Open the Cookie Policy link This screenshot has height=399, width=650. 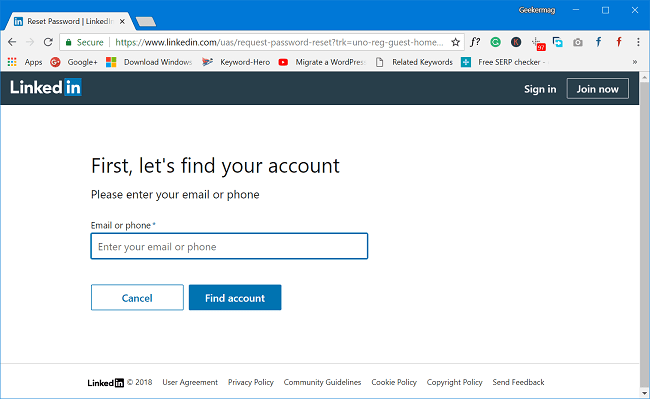click(x=394, y=382)
